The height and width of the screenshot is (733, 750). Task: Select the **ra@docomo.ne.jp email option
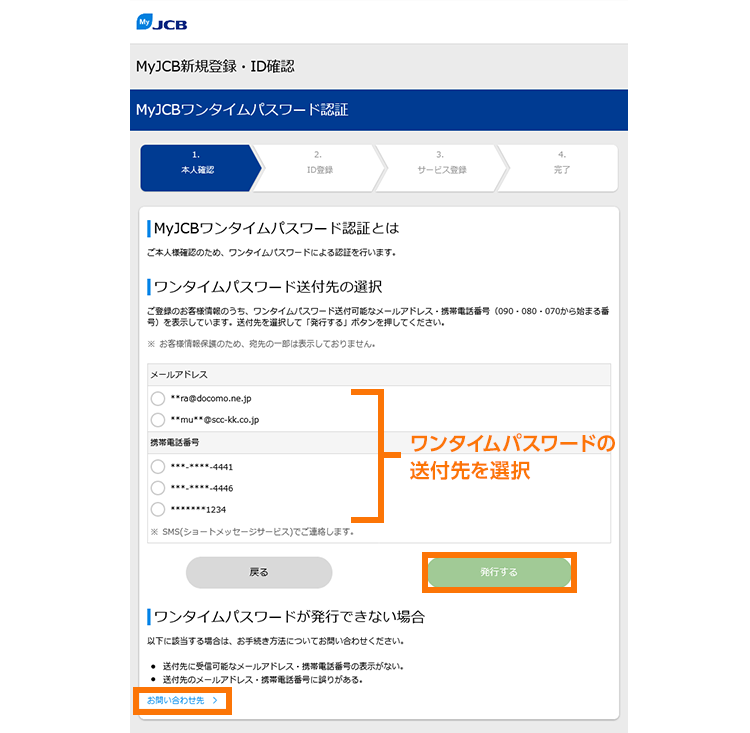point(158,398)
